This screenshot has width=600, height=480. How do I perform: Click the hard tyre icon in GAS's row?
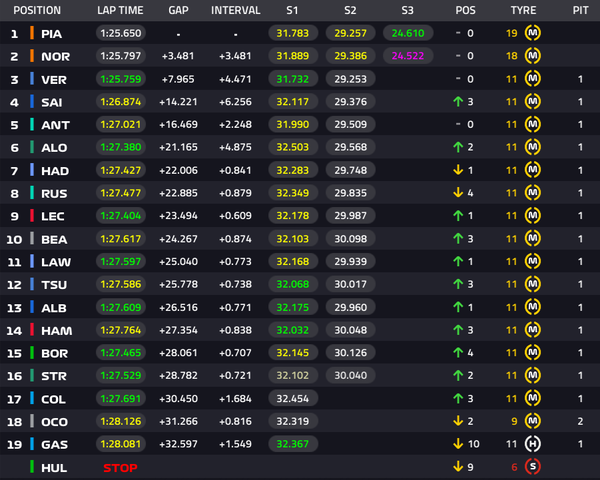coord(533,444)
